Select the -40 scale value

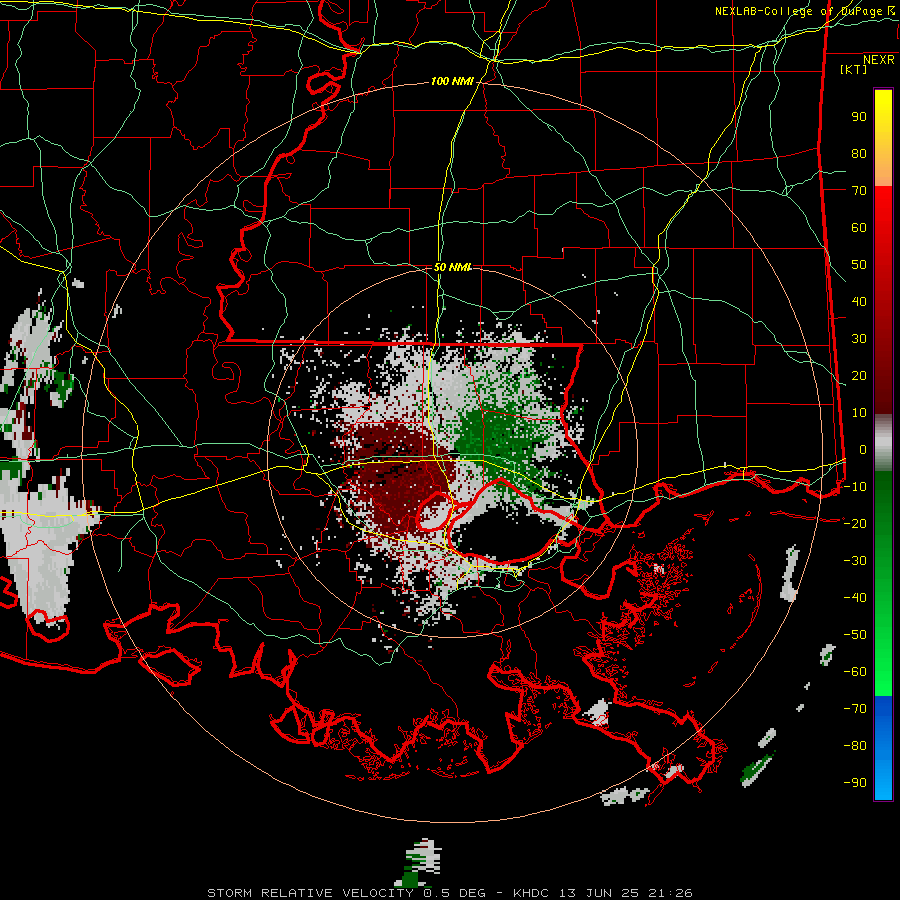855,598
